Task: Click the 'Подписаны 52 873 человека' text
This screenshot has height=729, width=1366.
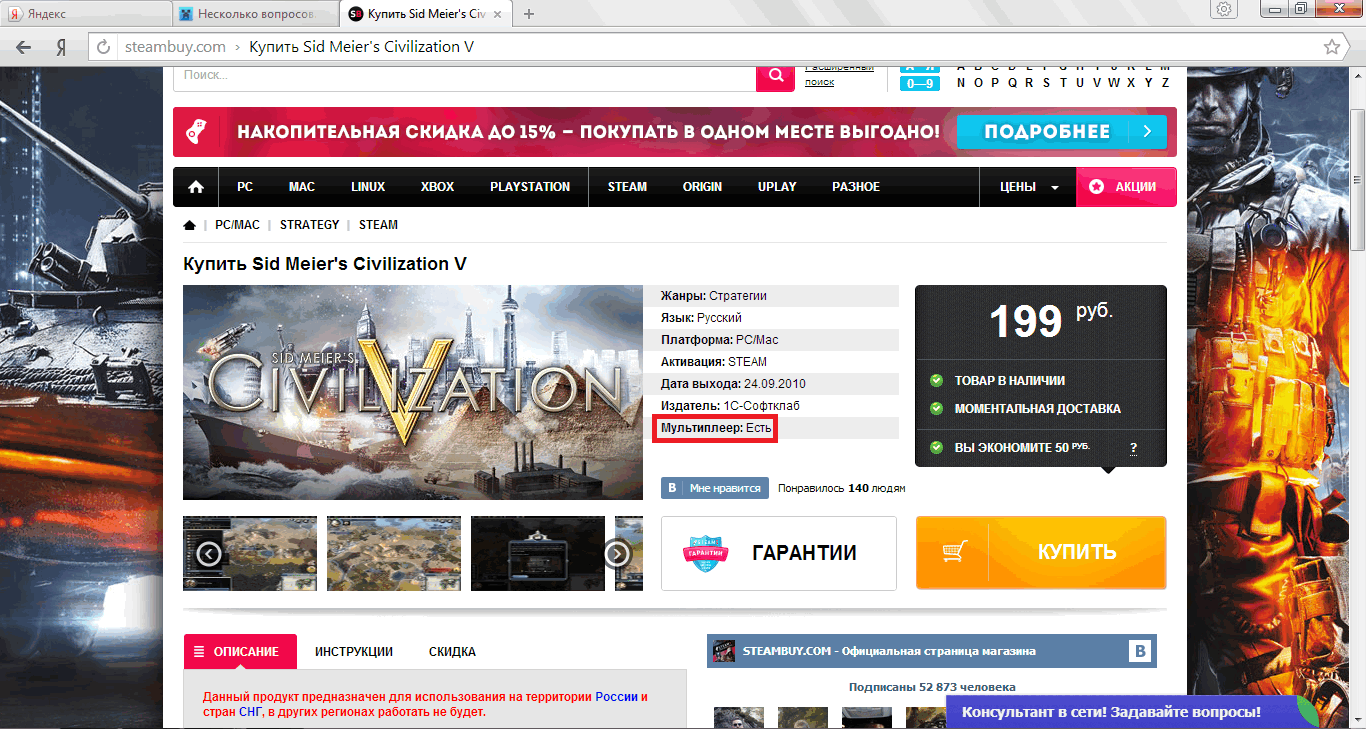Action: click(932, 687)
